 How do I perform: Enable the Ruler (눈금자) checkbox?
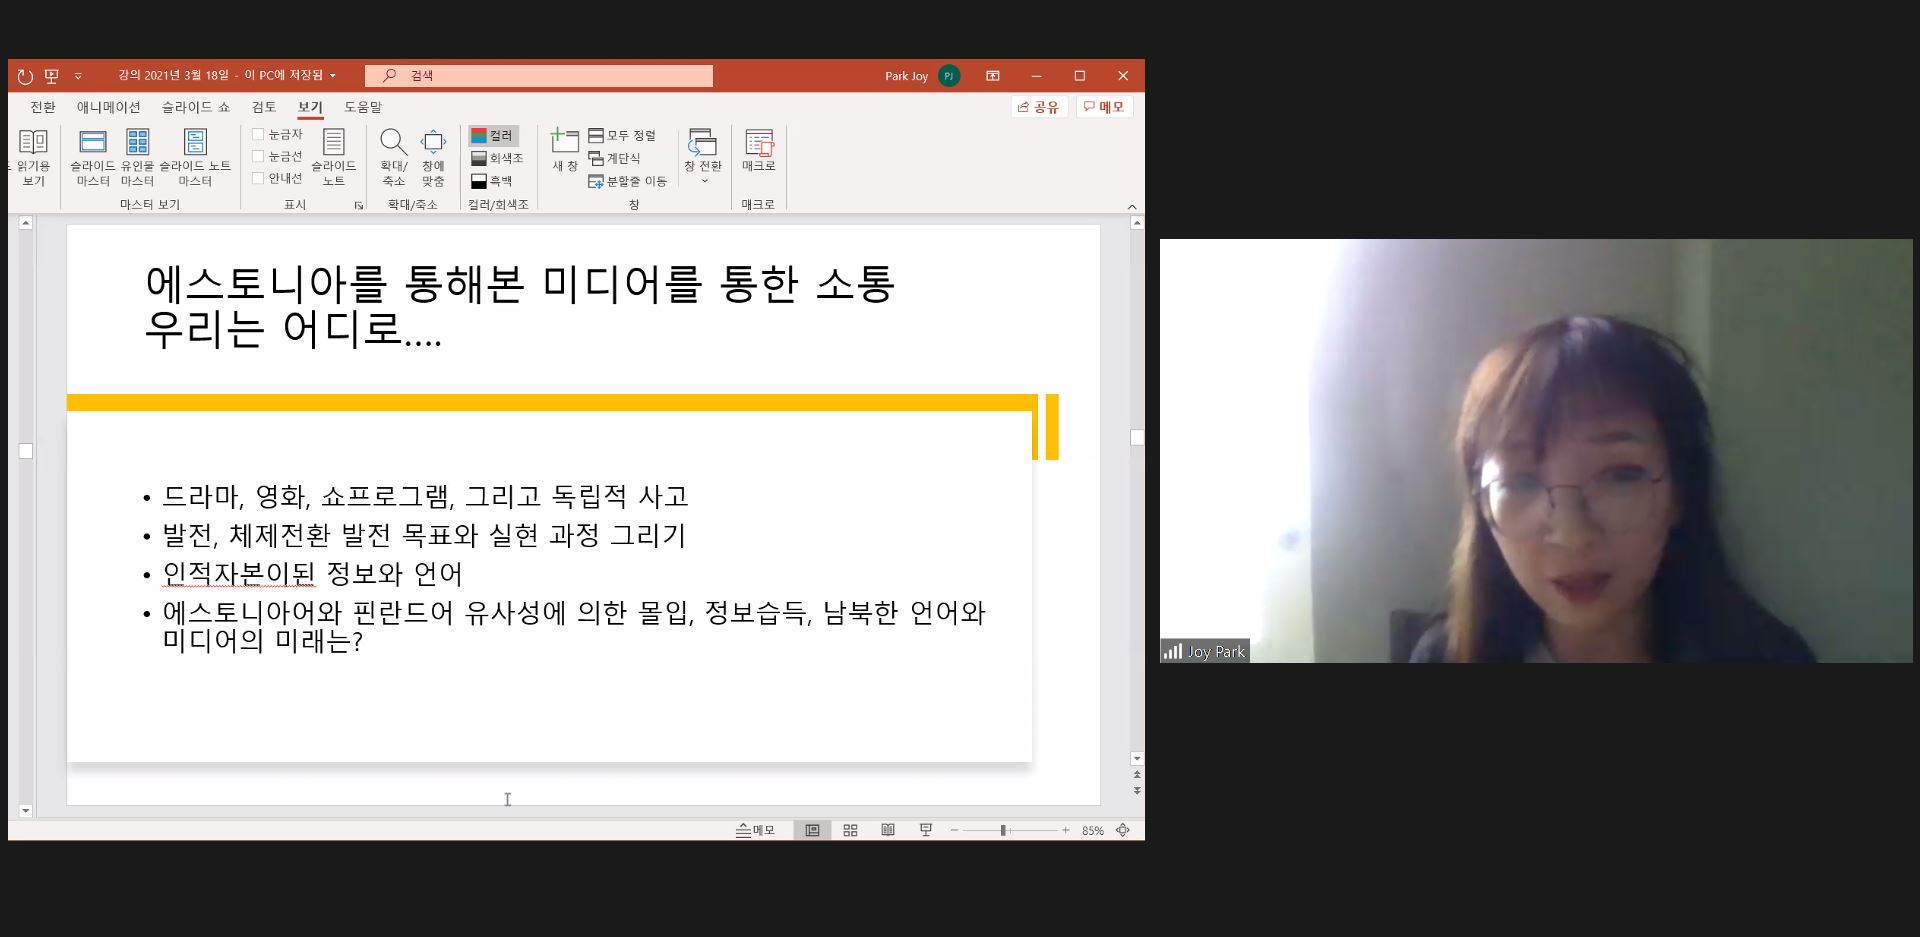coord(258,134)
